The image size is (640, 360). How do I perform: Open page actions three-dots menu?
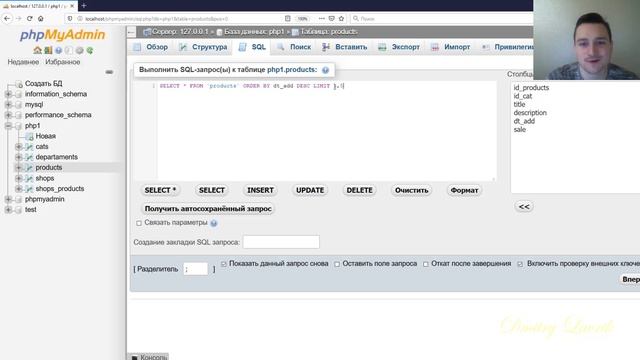click(x=322, y=18)
